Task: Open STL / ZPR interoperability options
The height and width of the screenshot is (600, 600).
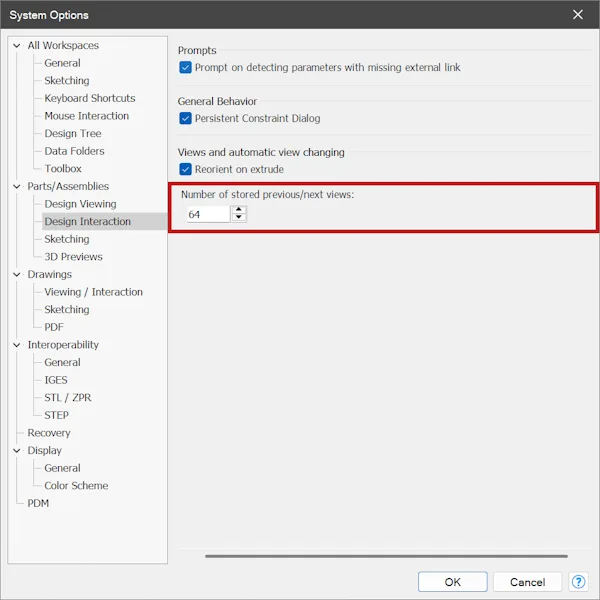Action: click(x=68, y=397)
